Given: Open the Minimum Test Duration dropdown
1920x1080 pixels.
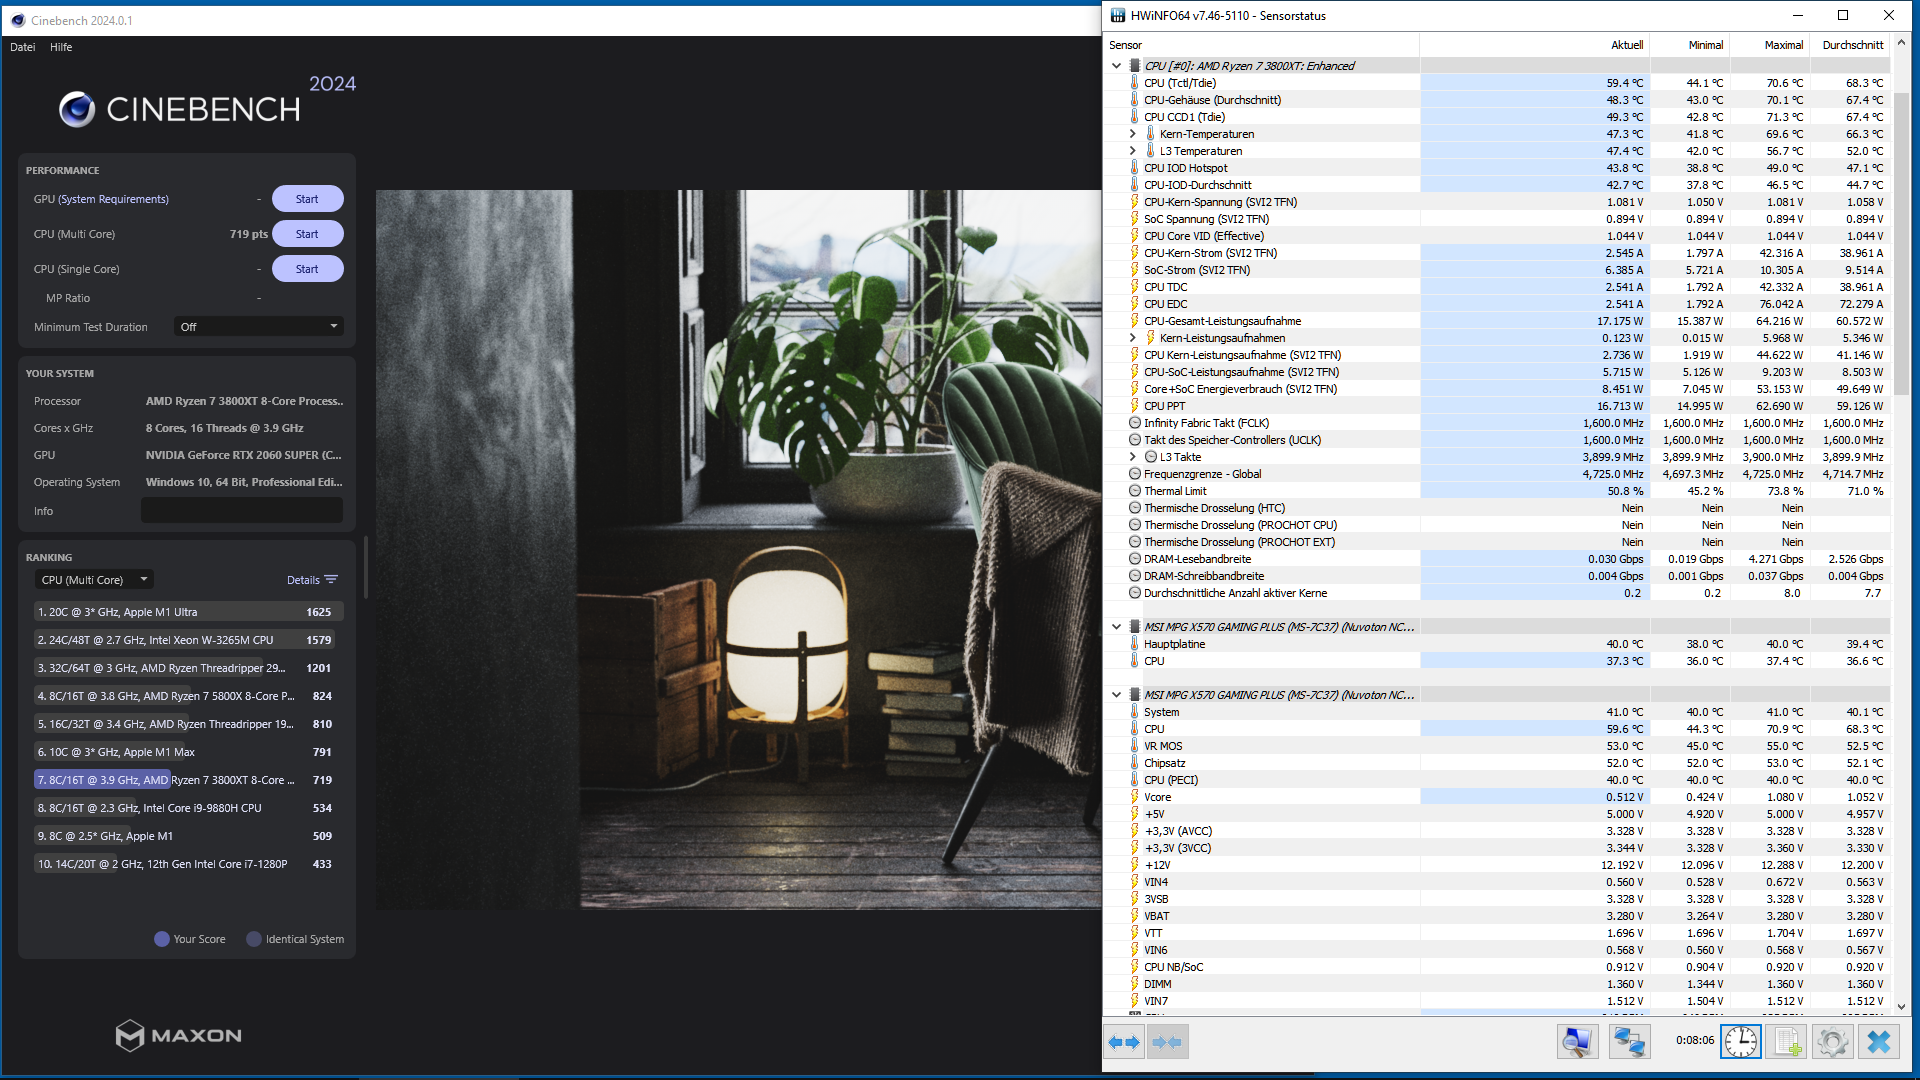Looking at the screenshot, I should 259,327.
